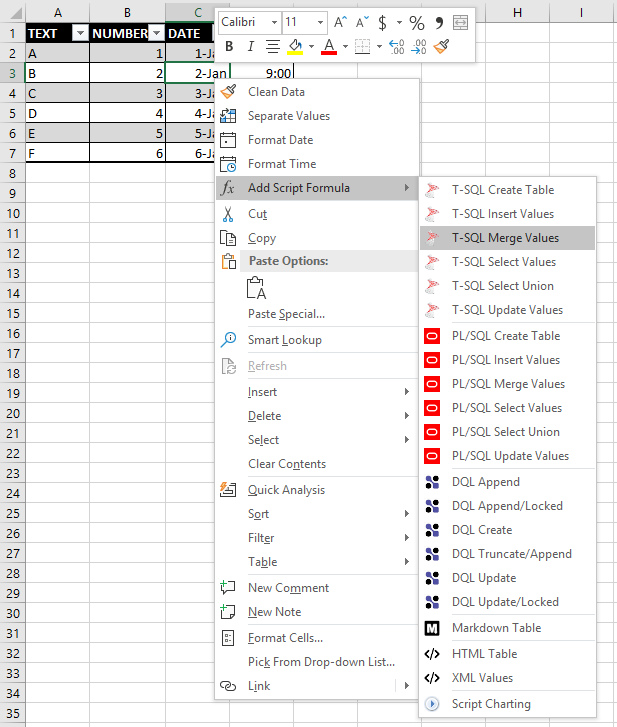
Task: Open Add Script Formula submenu
Action: click(317, 188)
